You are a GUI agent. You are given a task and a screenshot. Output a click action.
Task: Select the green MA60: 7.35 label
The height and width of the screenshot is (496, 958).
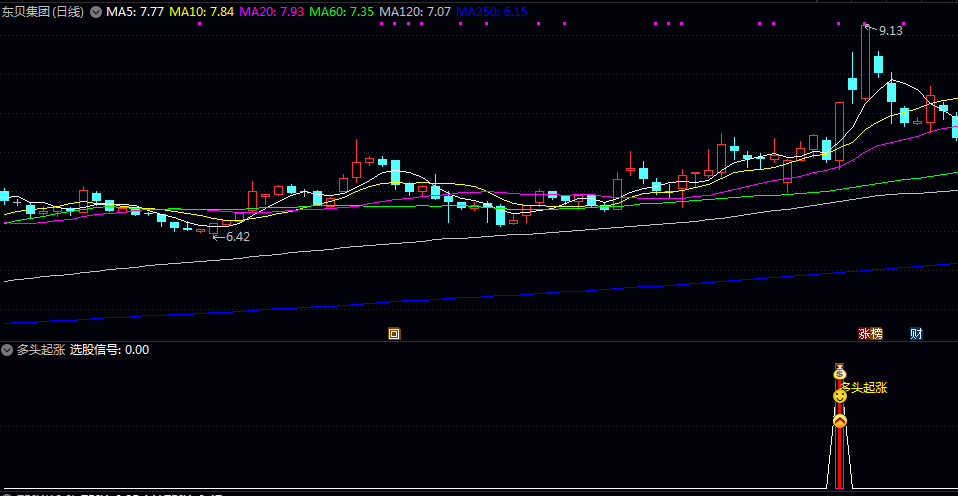click(x=342, y=12)
